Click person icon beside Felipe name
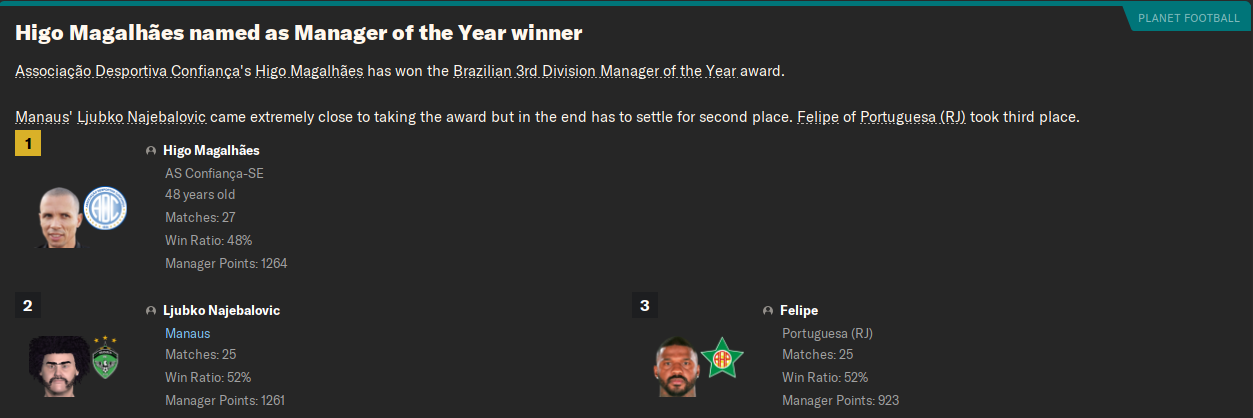This screenshot has height=418, width=1253. pyautogui.click(x=768, y=311)
